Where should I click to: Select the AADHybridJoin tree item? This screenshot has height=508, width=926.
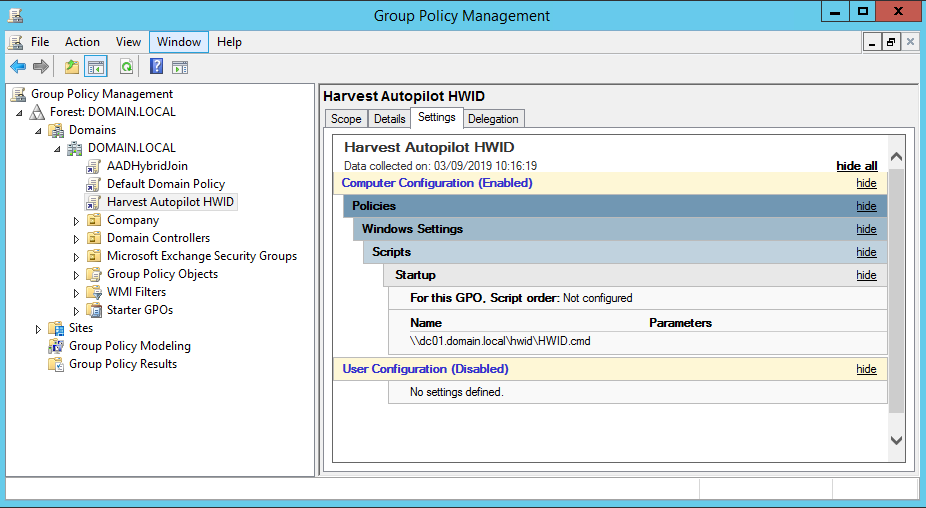147,166
